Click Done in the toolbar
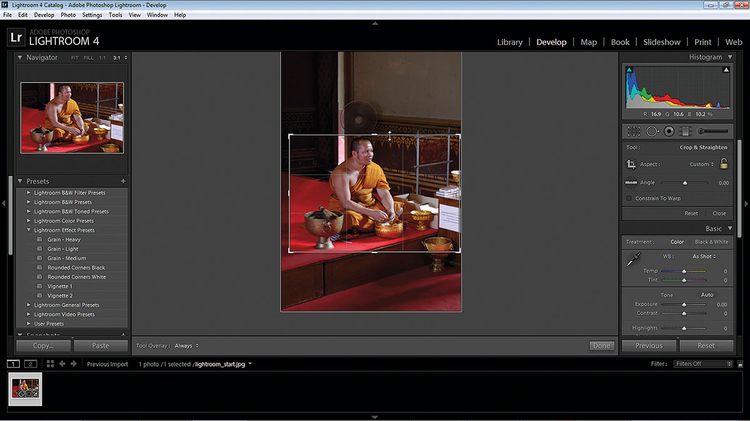The height and width of the screenshot is (421, 750). point(602,346)
